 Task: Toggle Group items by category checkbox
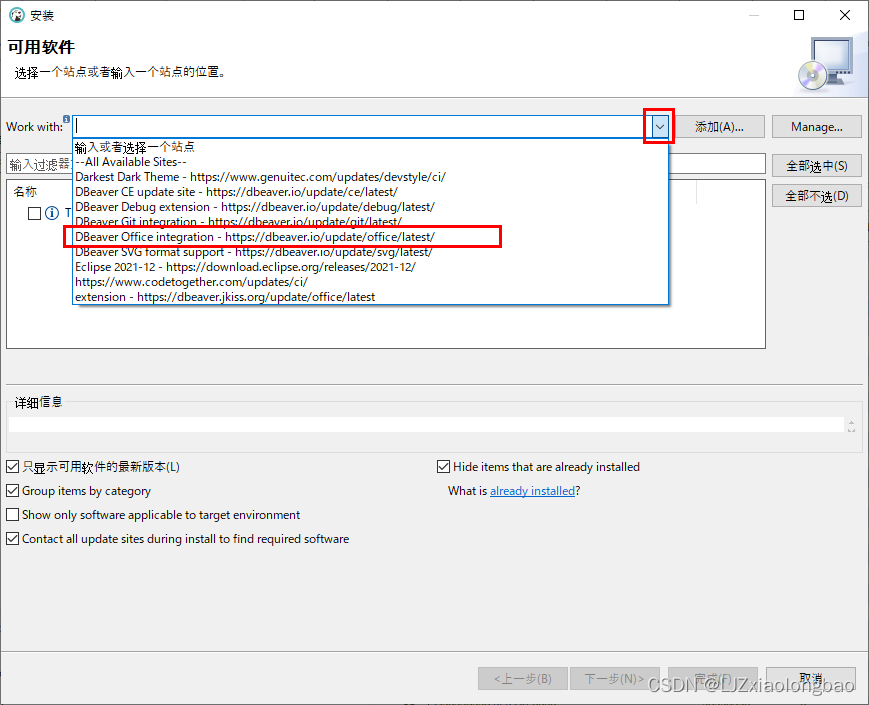click(13, 491)
